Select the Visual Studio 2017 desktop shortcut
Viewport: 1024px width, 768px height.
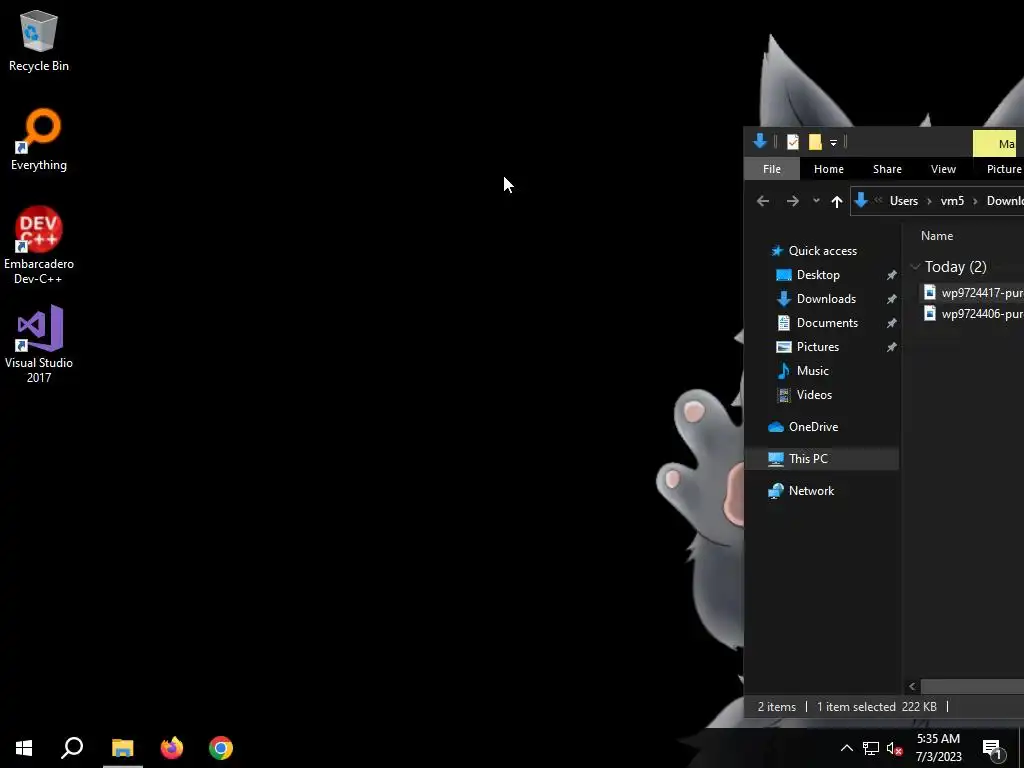coord(39,344)
